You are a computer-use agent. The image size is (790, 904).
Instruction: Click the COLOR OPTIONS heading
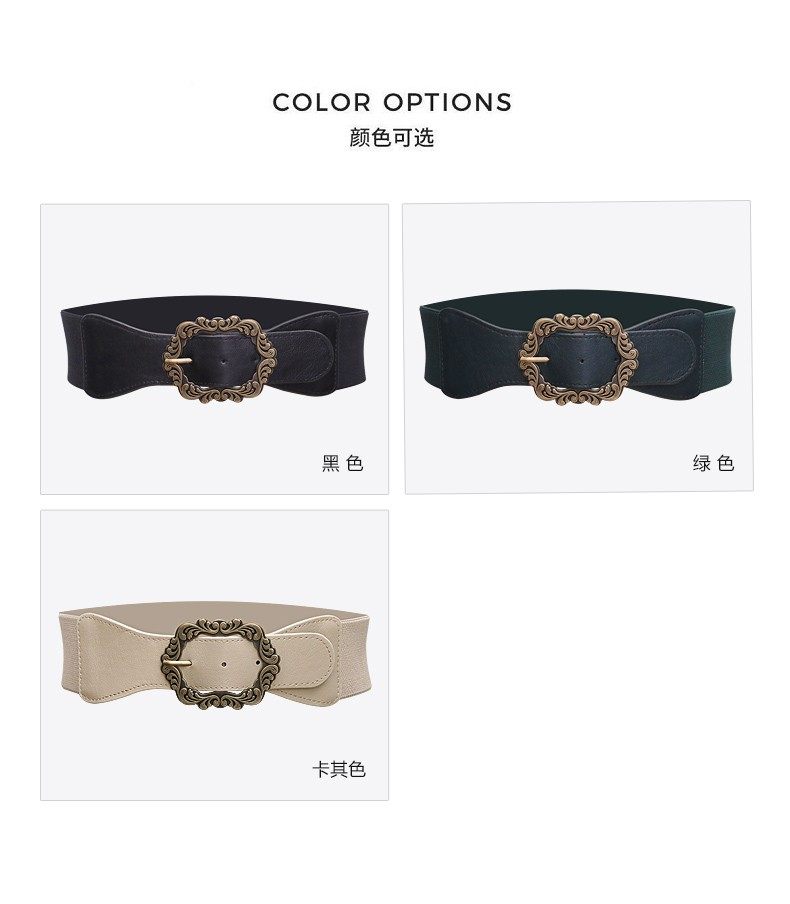tap(392, 103)
